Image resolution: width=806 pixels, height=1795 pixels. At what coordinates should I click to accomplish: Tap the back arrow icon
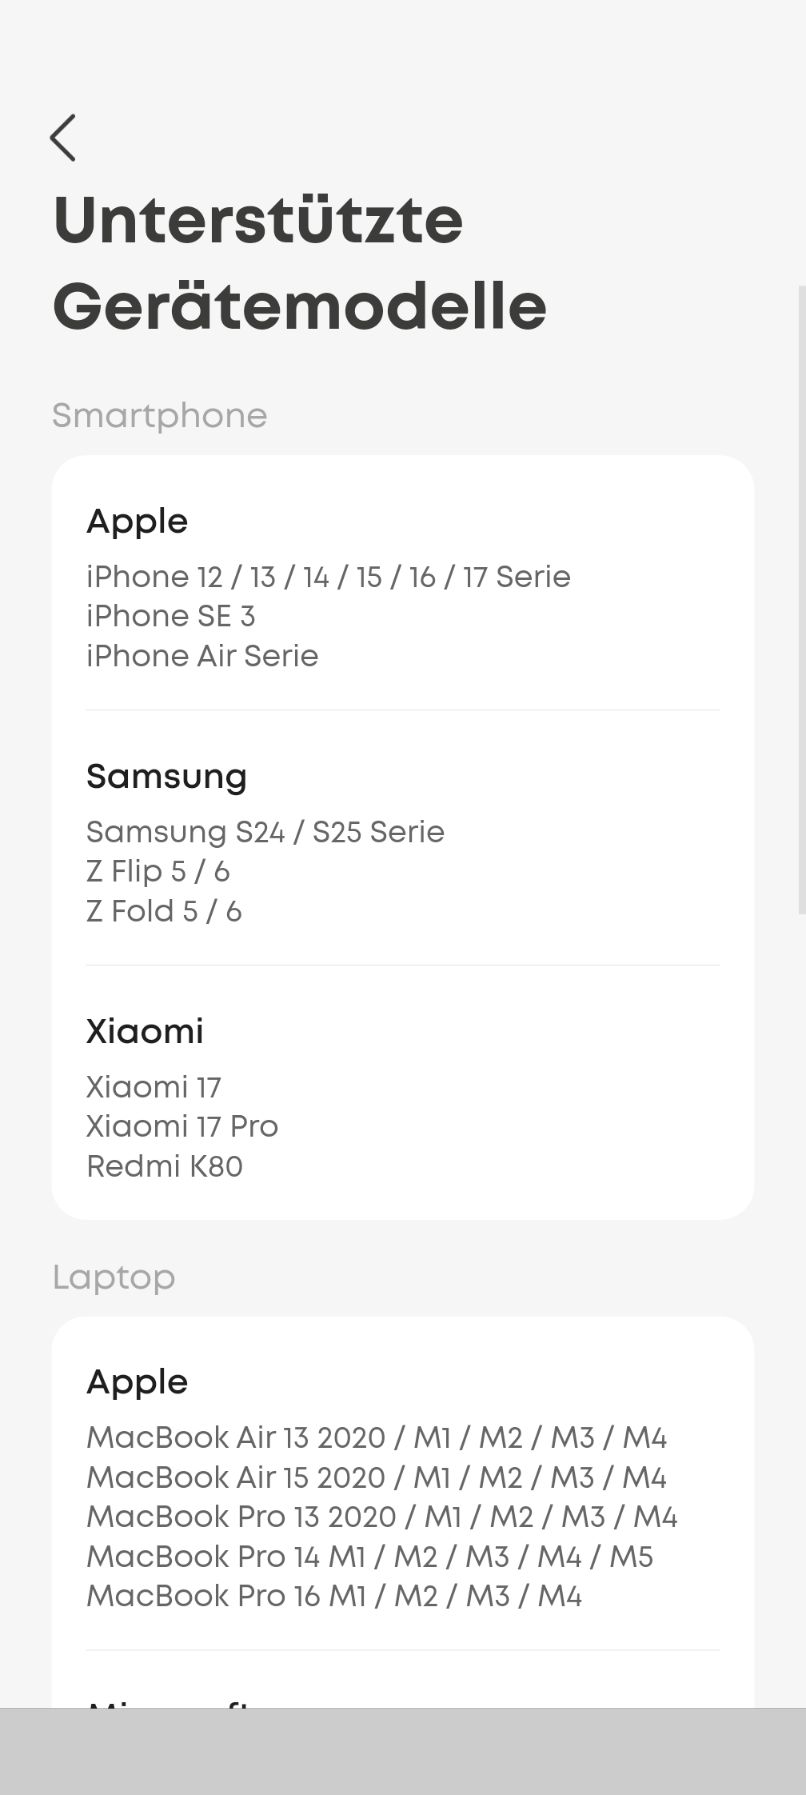(x=63, y=138)
